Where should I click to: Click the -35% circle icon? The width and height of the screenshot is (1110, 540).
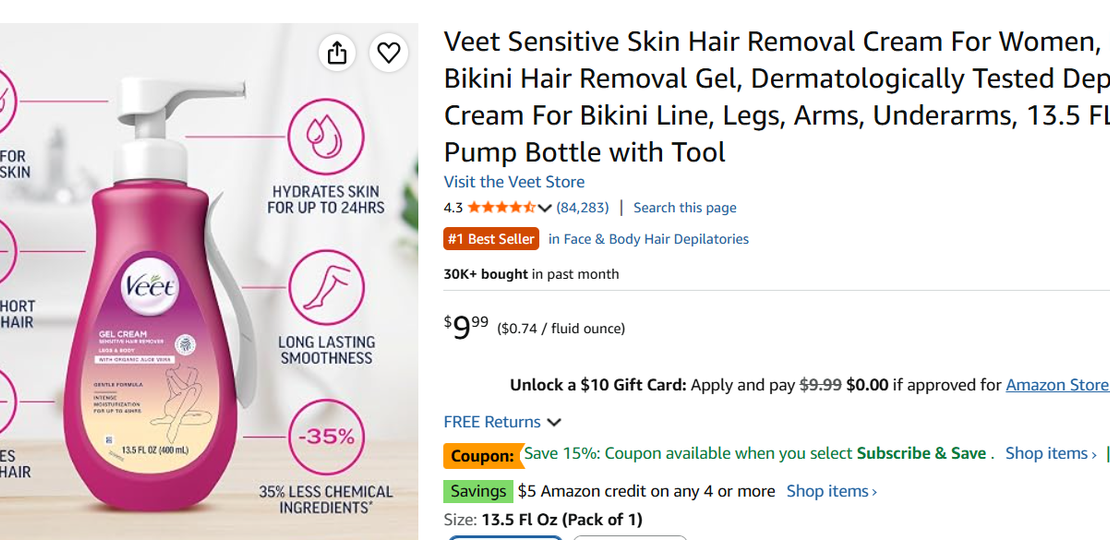(326, 437)
